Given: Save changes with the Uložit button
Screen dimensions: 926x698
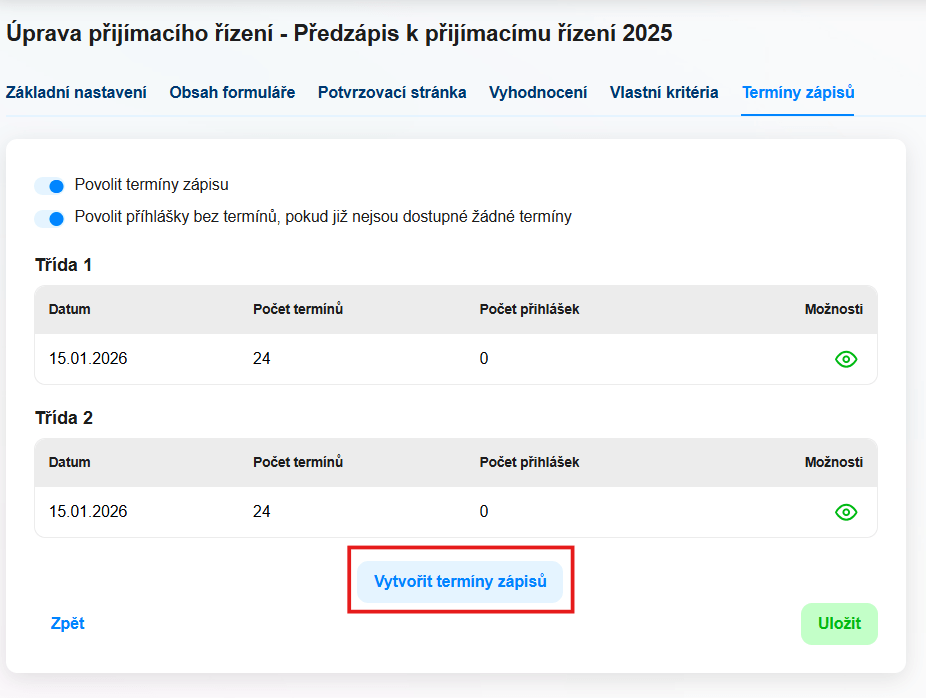Looking at the screenshot, I should 839,624.
